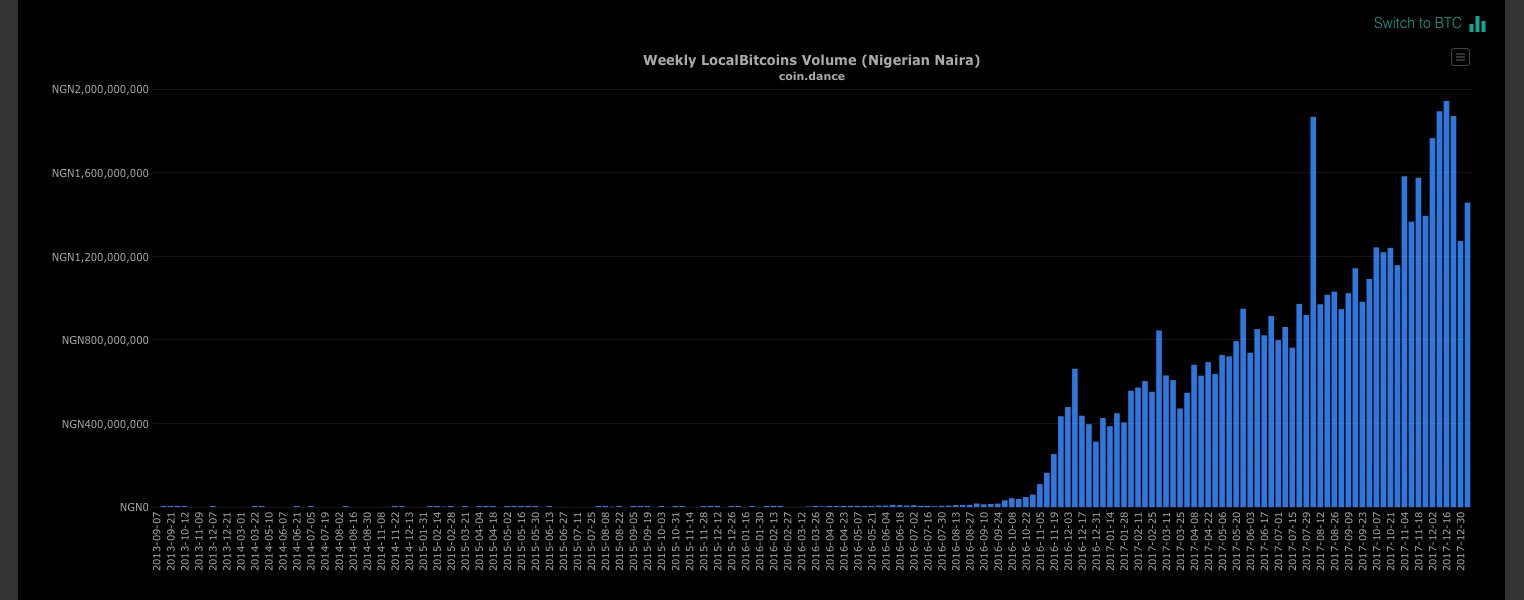Select the 2016-11-05 date label
Screen dimensions: 1524x600
point(1040,540)
